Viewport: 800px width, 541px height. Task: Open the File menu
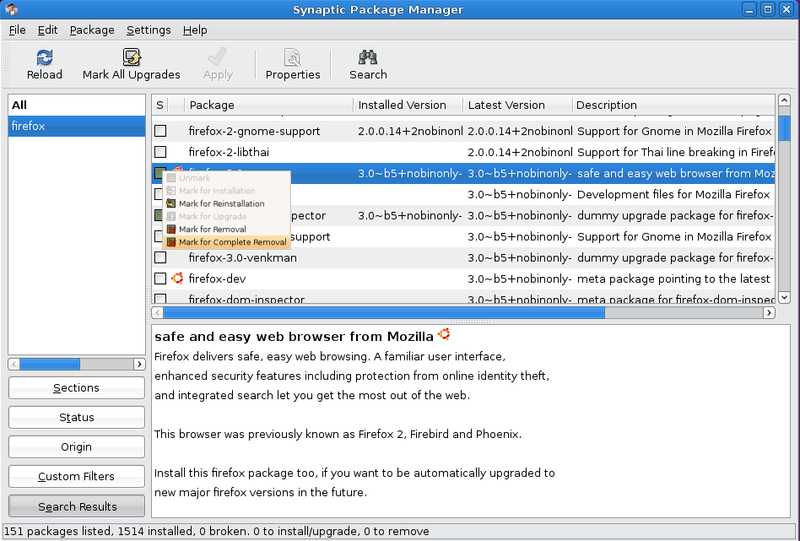tap(17, 30)
